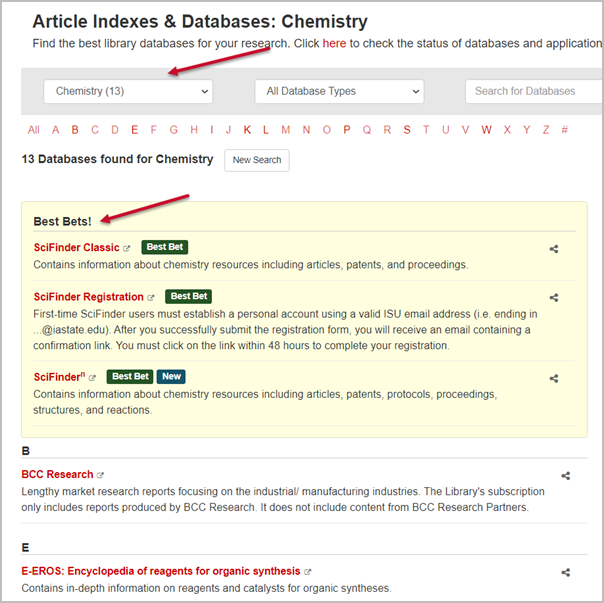Click the page title 'Article Indexes & Databases: Chemistry'
Viewport: 604px width, 603px height.
tap(200, 21)
